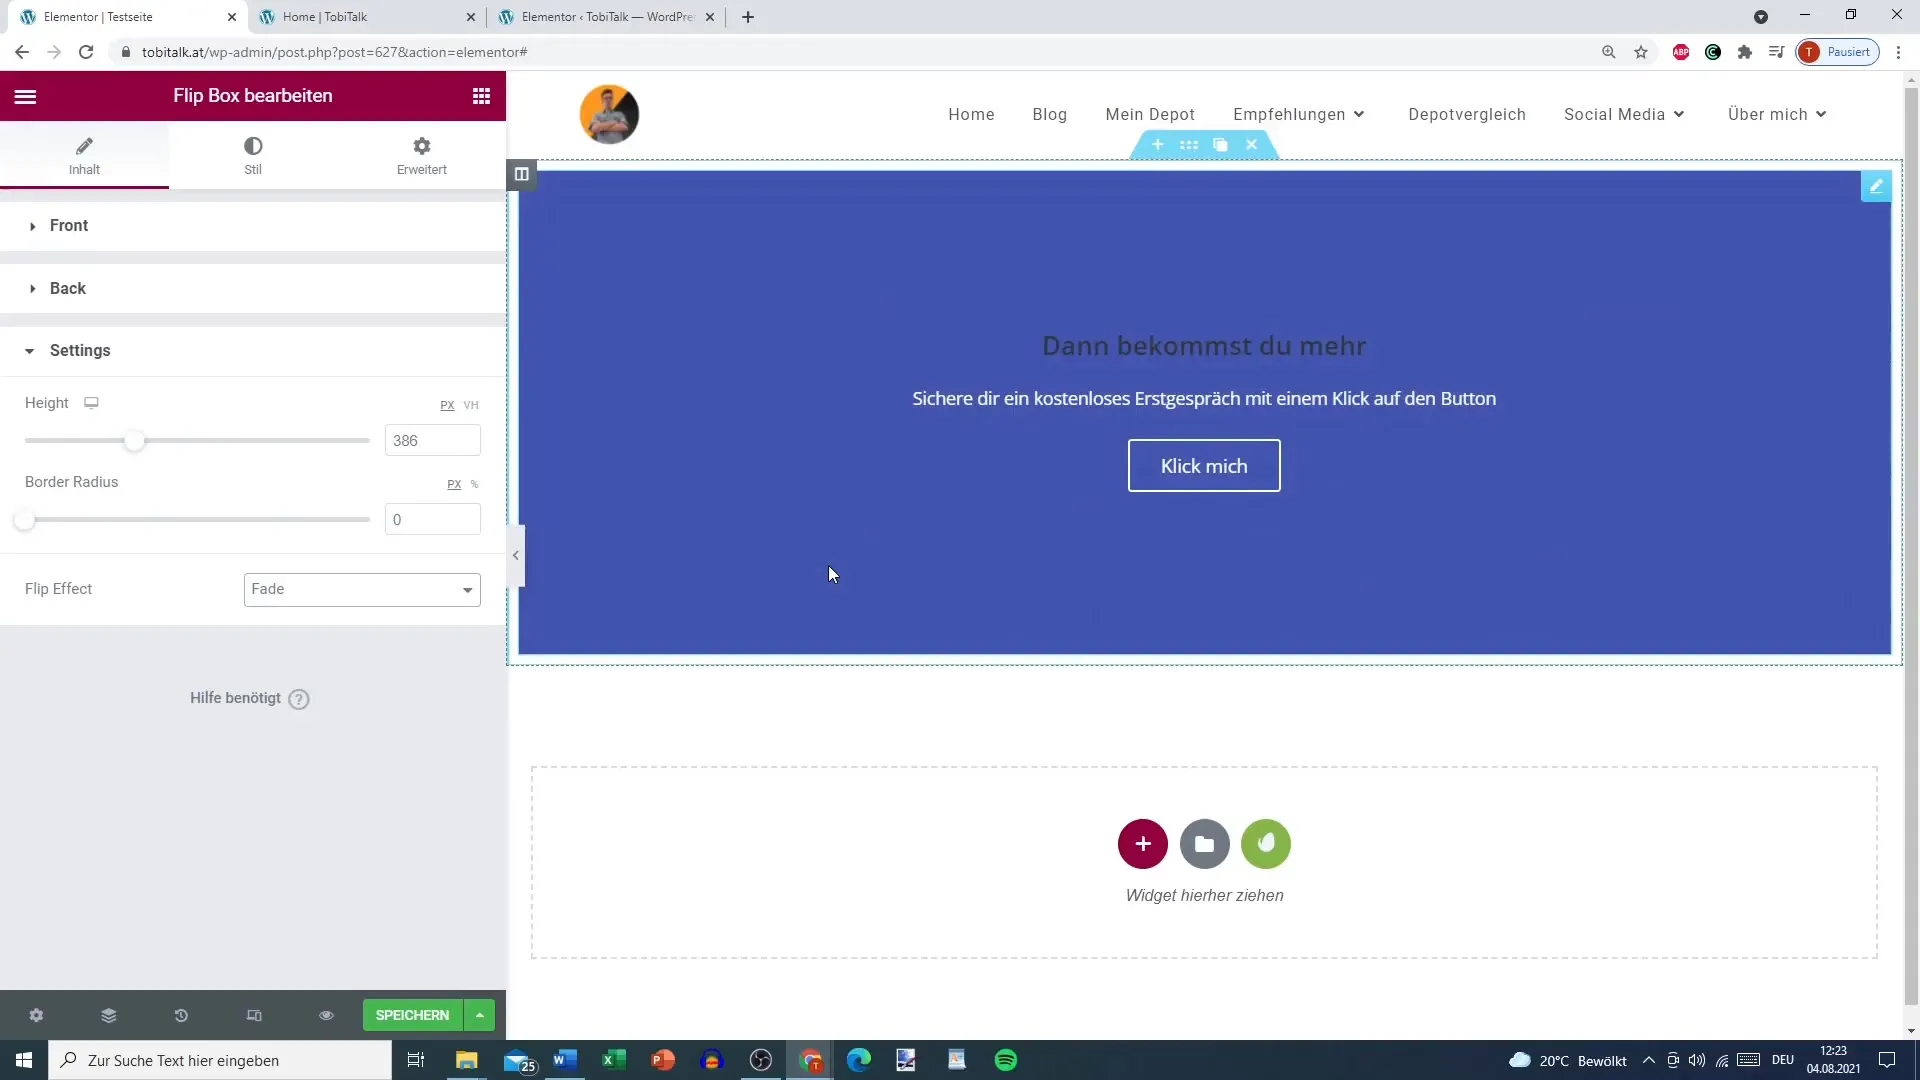Select percent unit for Border Radius
This screenshot has width=1920, height=1080.
(x=474, y=484)
